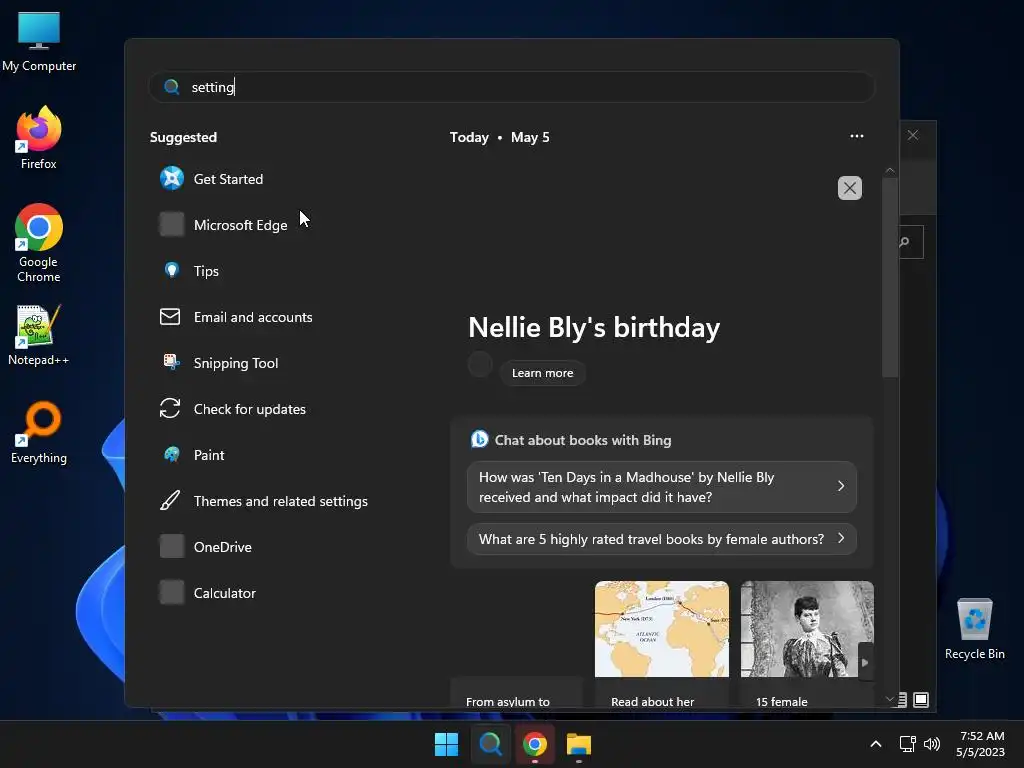Click the 'Today • May 5' heading
The image size is (1024, 768).
point(500,137)
